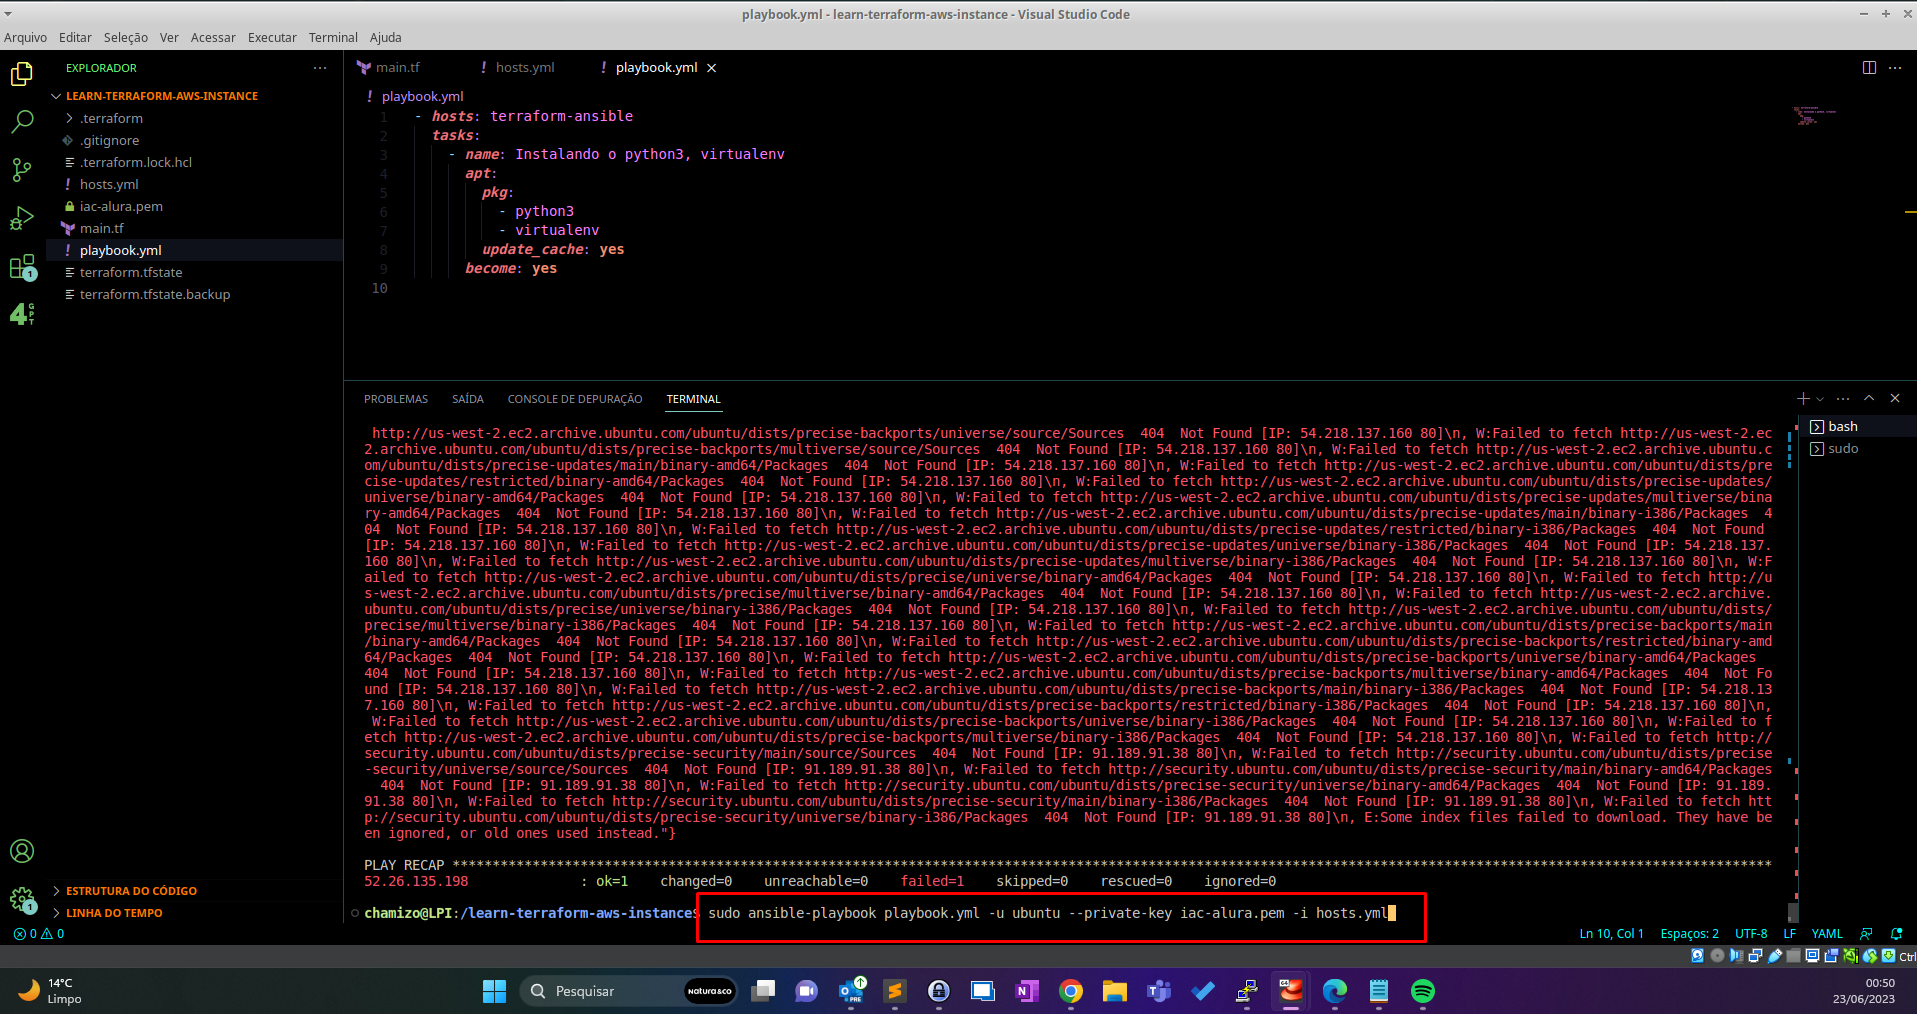Open Windows Start menu

point(494,991)
